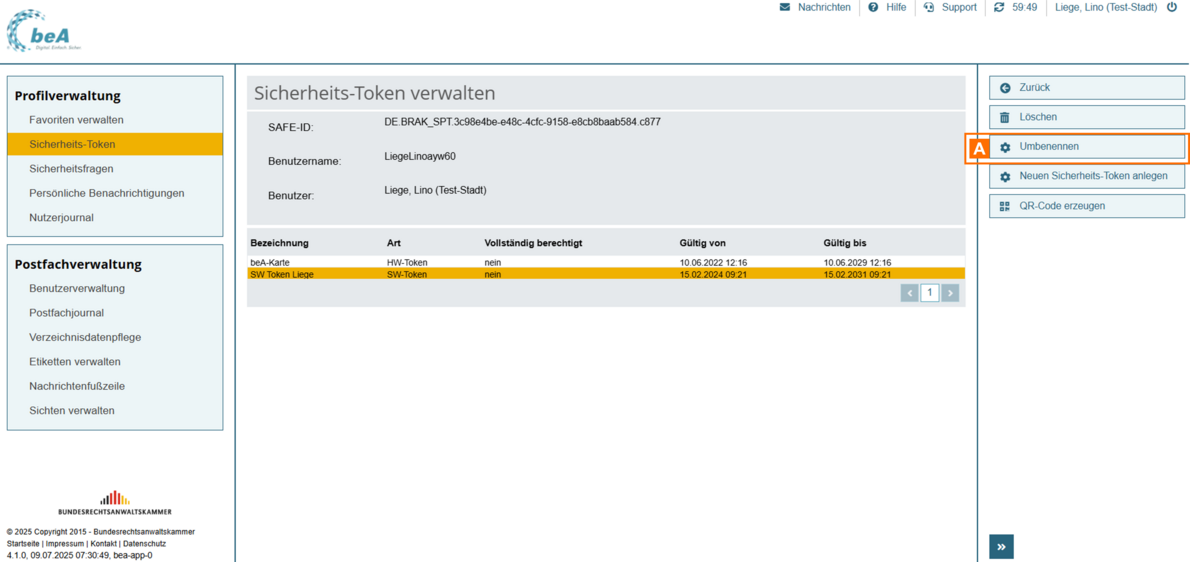The image size is (1190, 562).
Task: Select Favoriten verwalten menu entry
Action: (x=76, y=120)
